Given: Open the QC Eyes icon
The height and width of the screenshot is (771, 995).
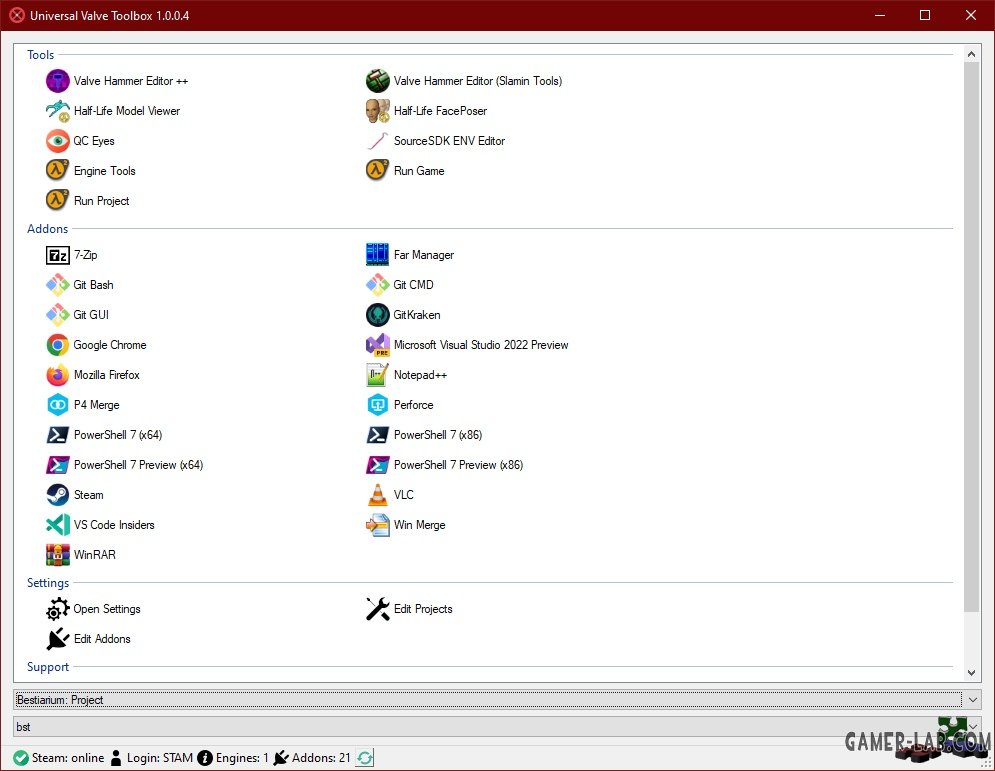Looking at the screenshot, I should click(57, 141).
